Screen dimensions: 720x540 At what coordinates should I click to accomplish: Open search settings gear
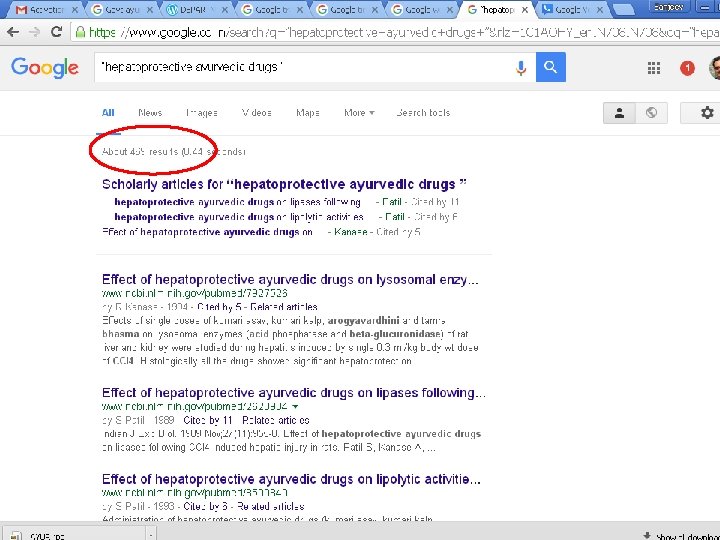[x=707, y=112]
